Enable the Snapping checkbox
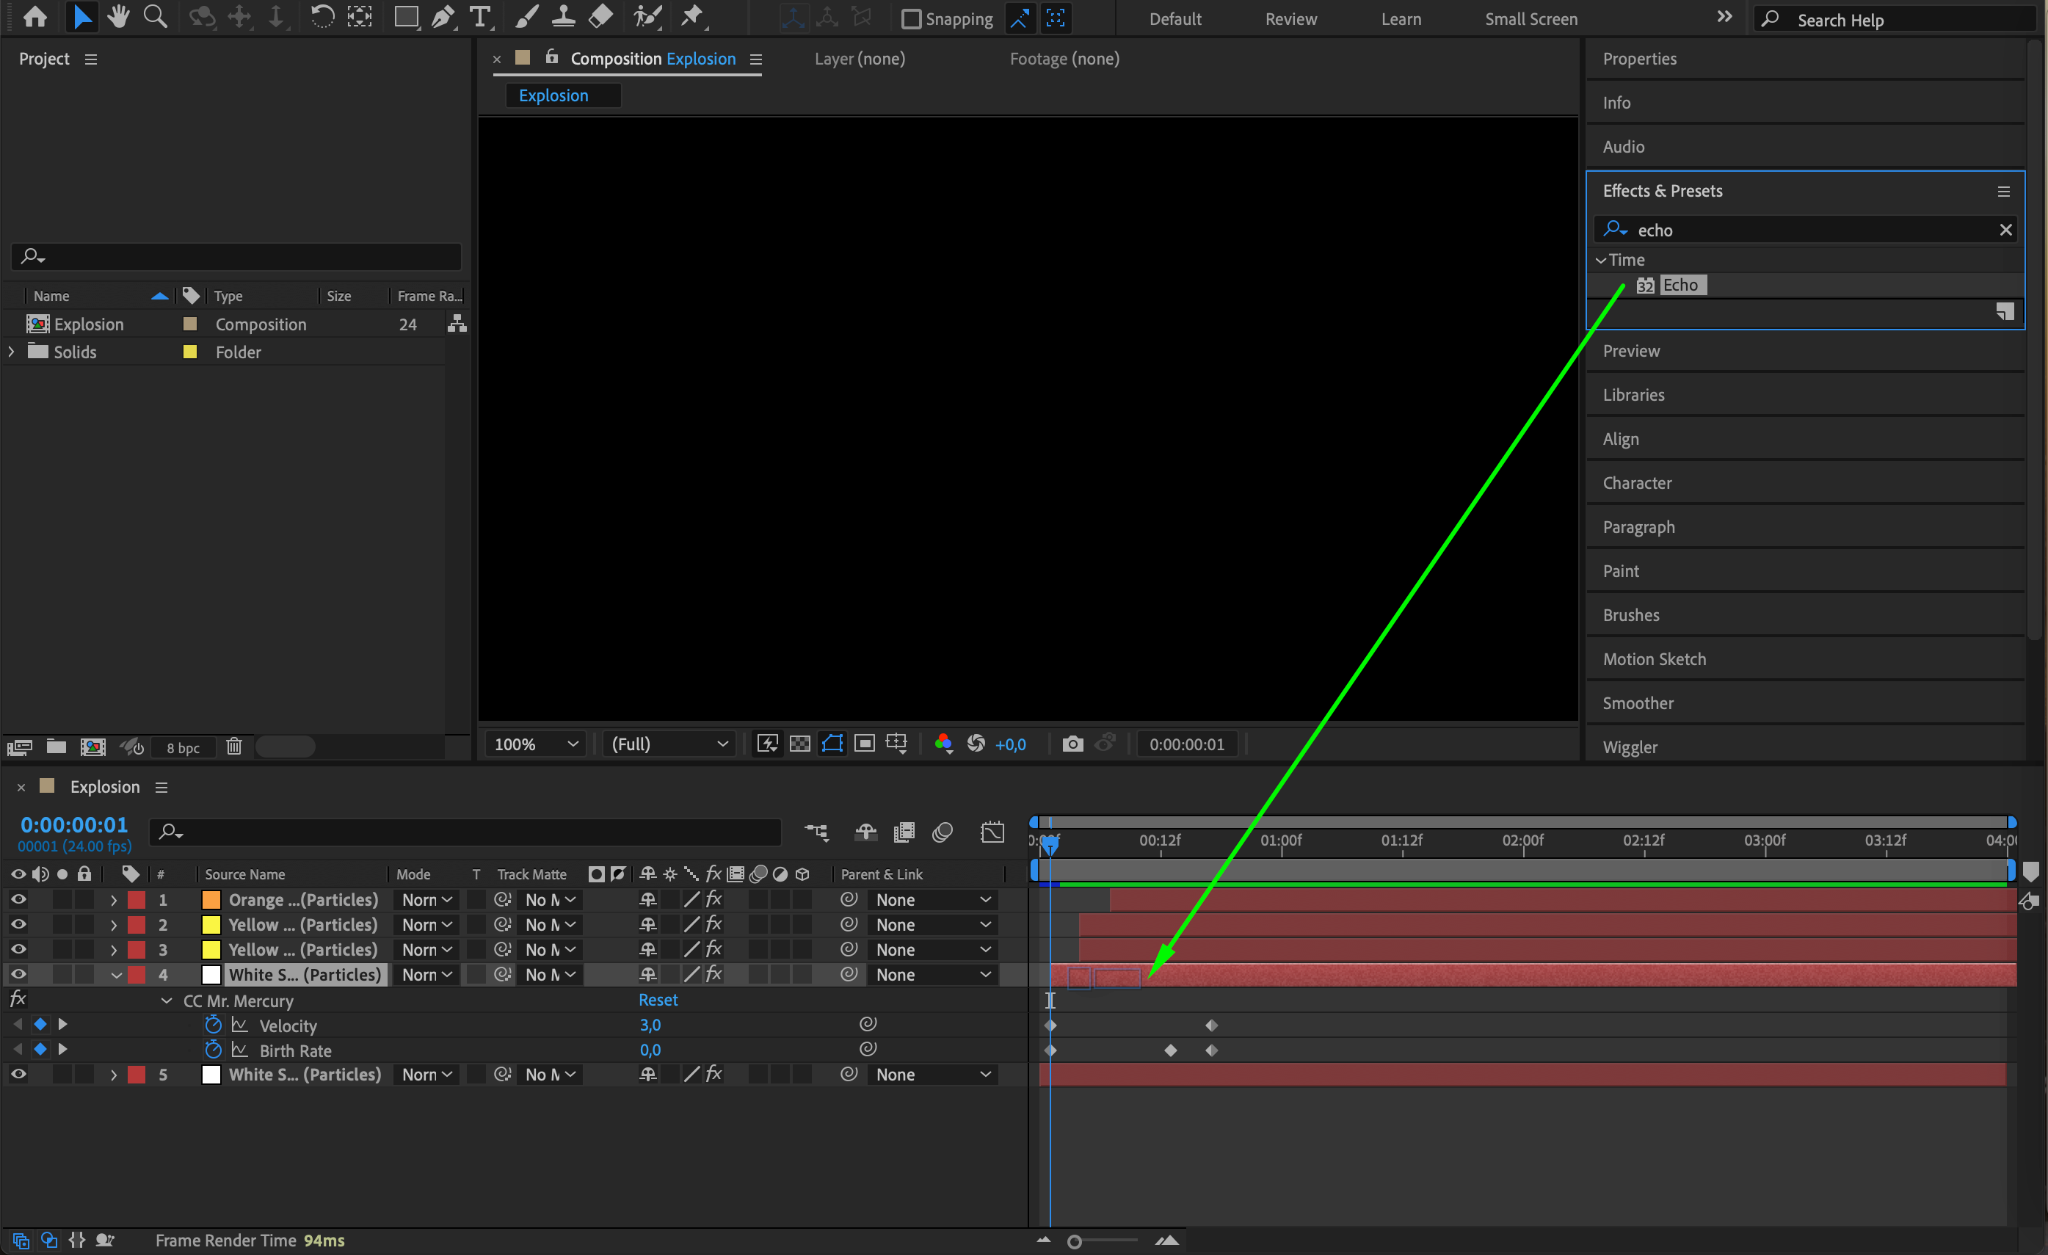 coord(911,19)
